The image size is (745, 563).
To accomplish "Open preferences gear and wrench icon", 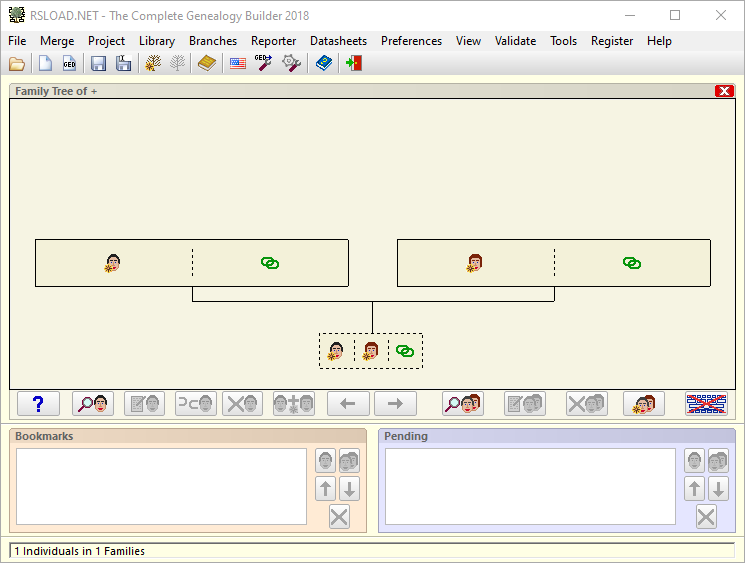I will pos(291,63).
